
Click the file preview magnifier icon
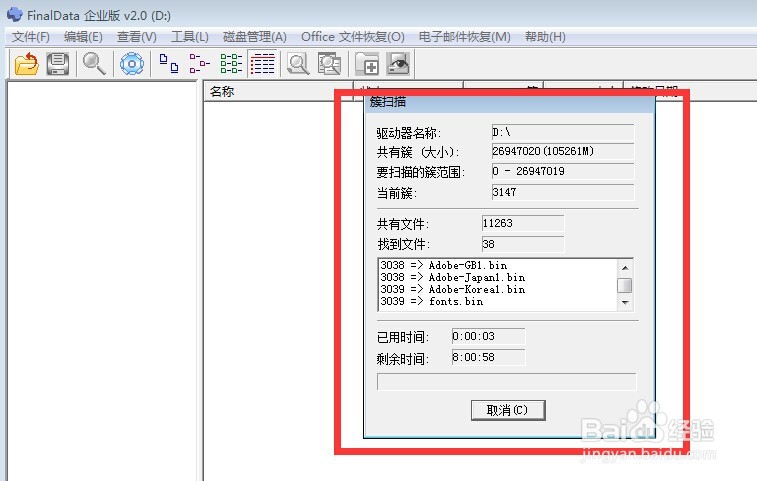298,64
